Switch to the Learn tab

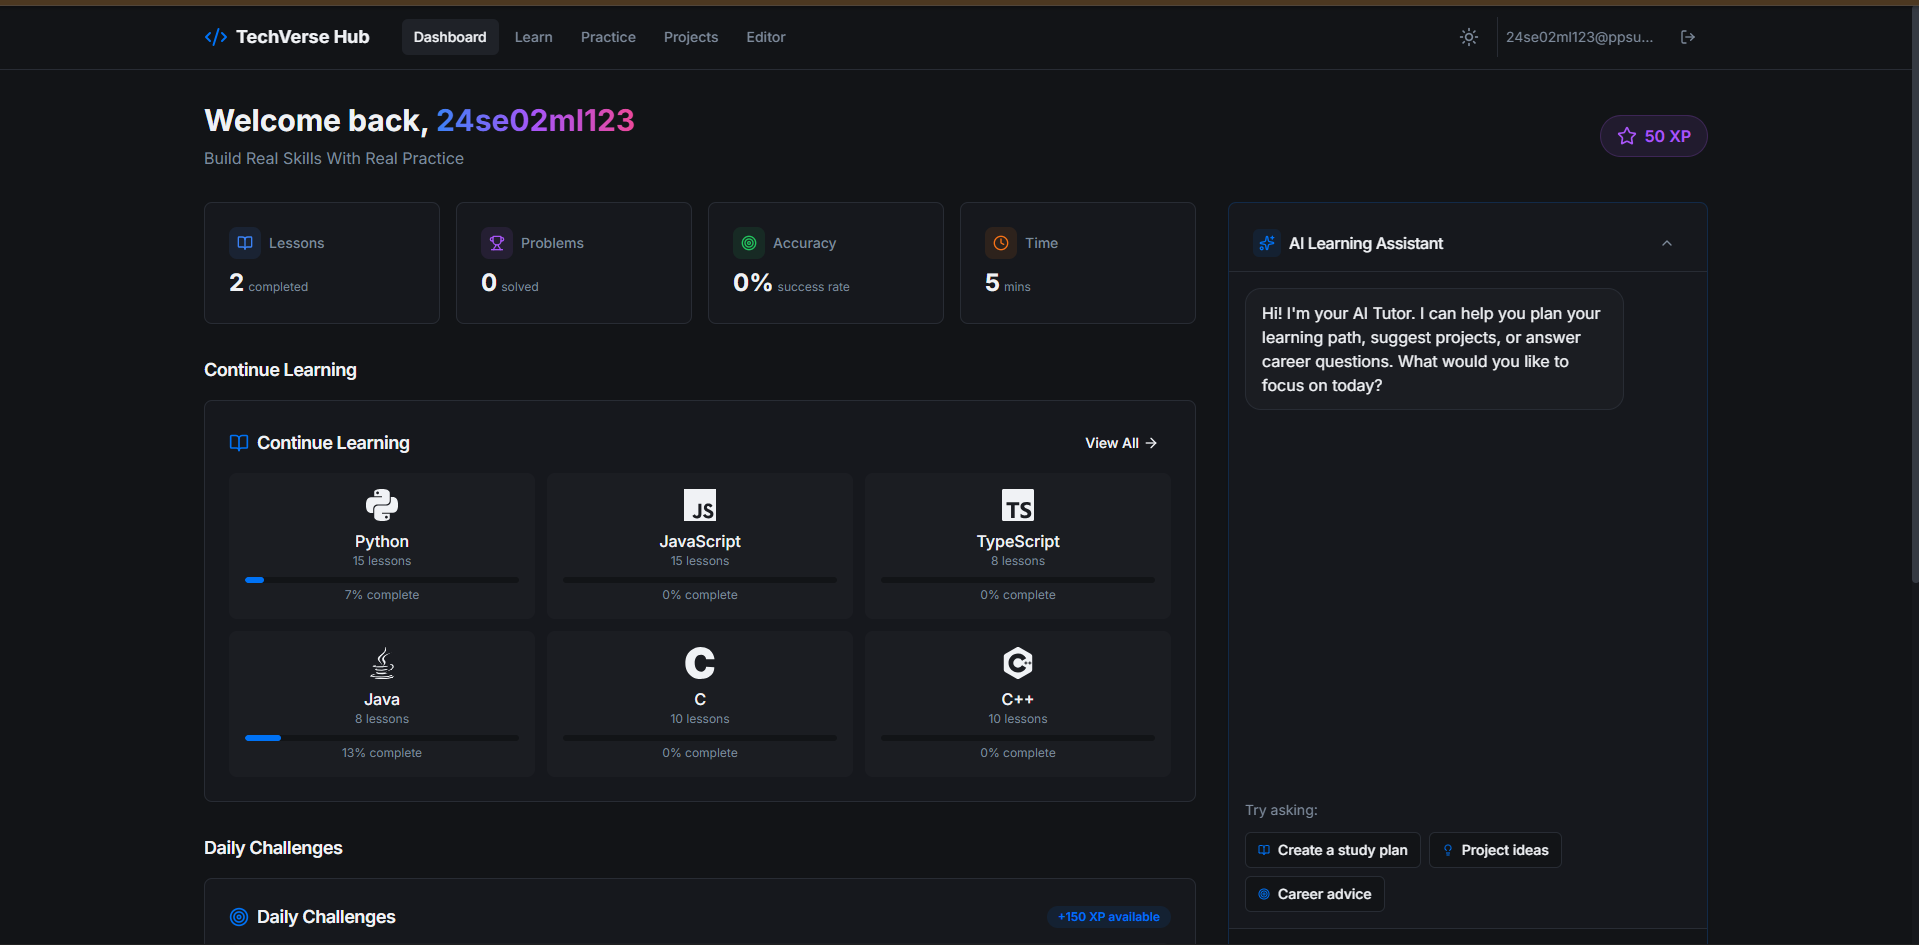coord(533,37)
